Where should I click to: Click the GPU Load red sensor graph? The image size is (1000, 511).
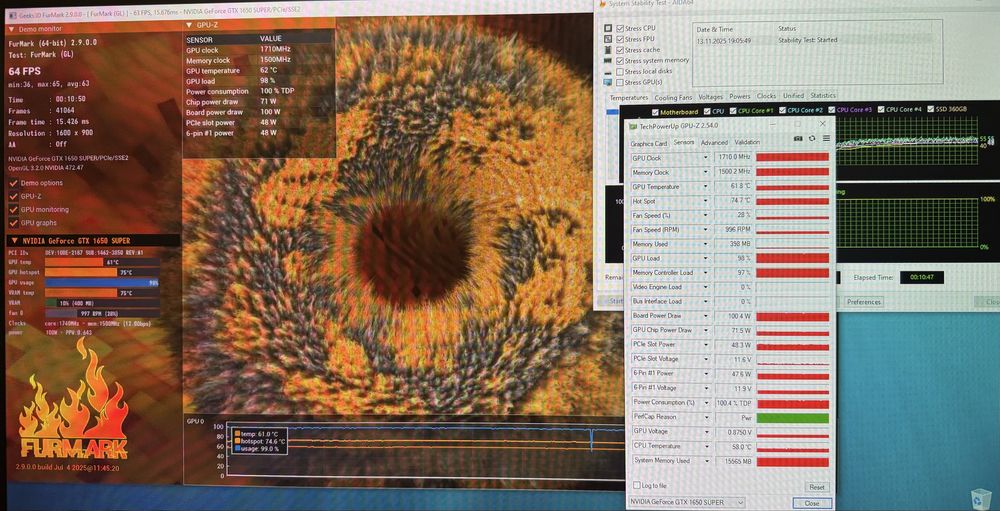[x=793, y=258]
